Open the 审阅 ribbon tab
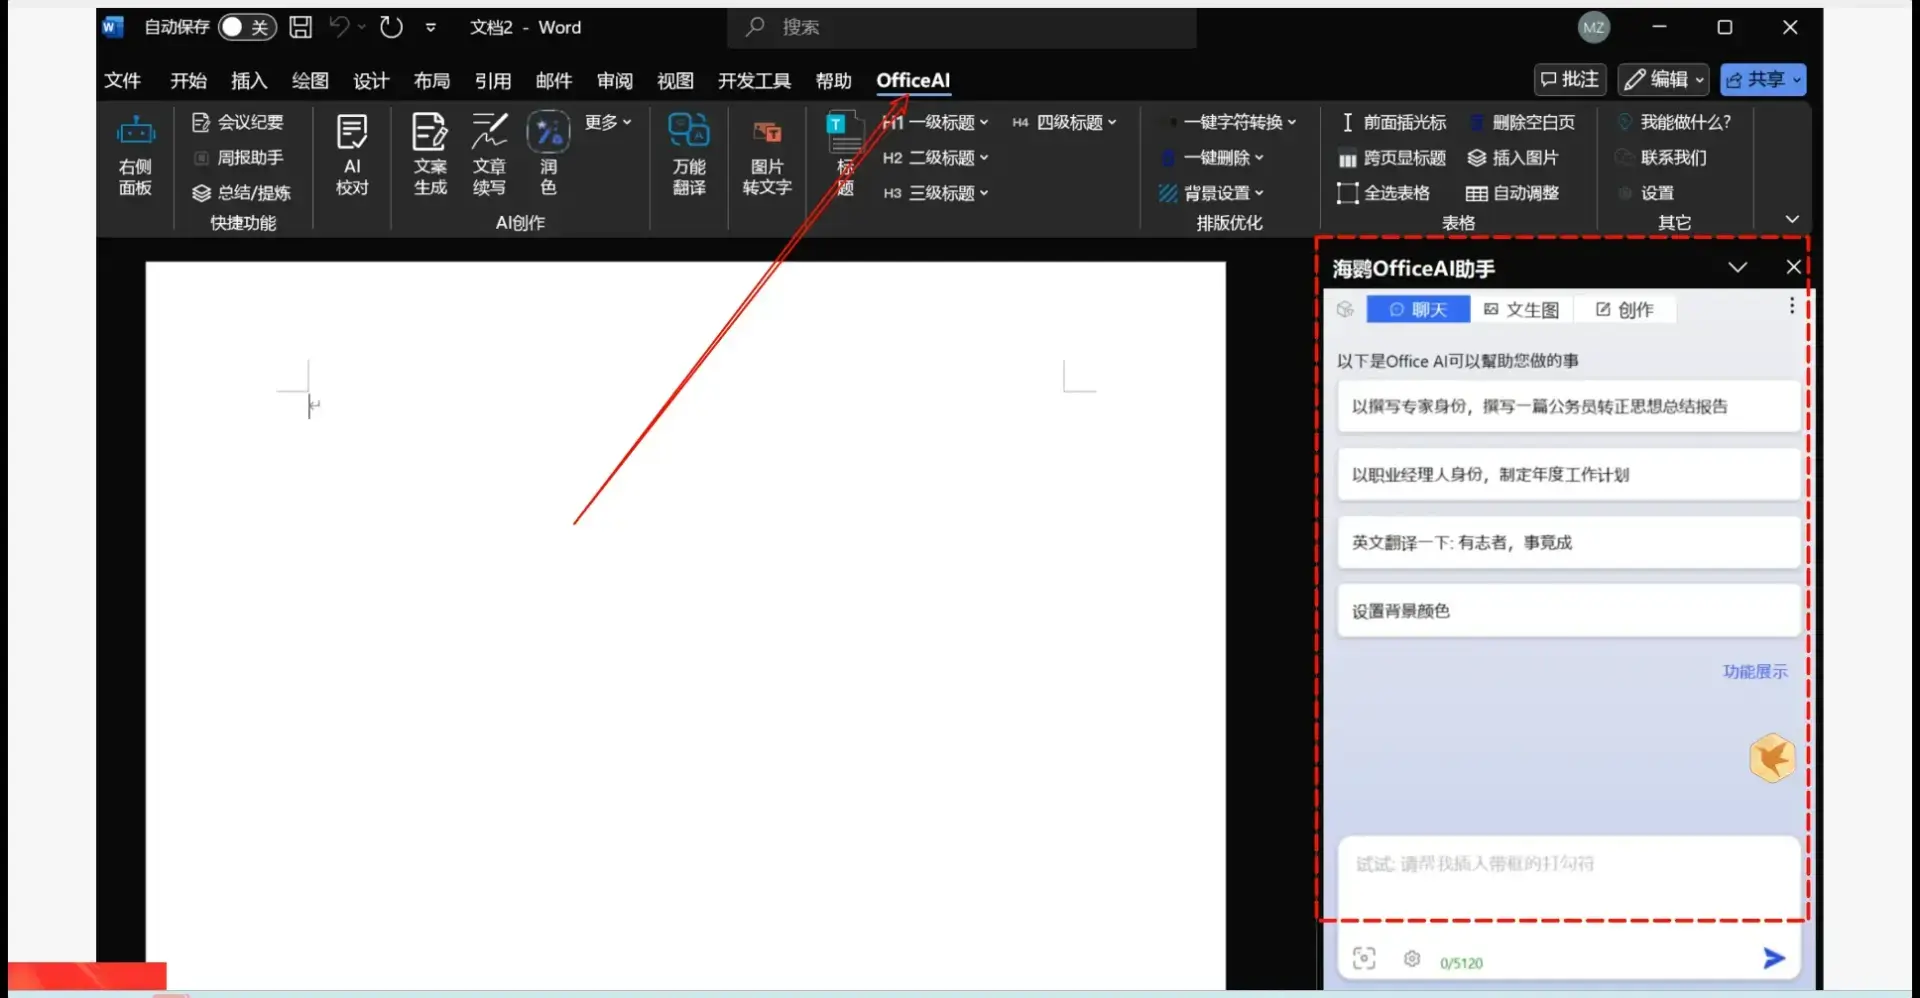The height and width of the screenshot is (998, 1920). pyautogui.click(x=614, y=80)
